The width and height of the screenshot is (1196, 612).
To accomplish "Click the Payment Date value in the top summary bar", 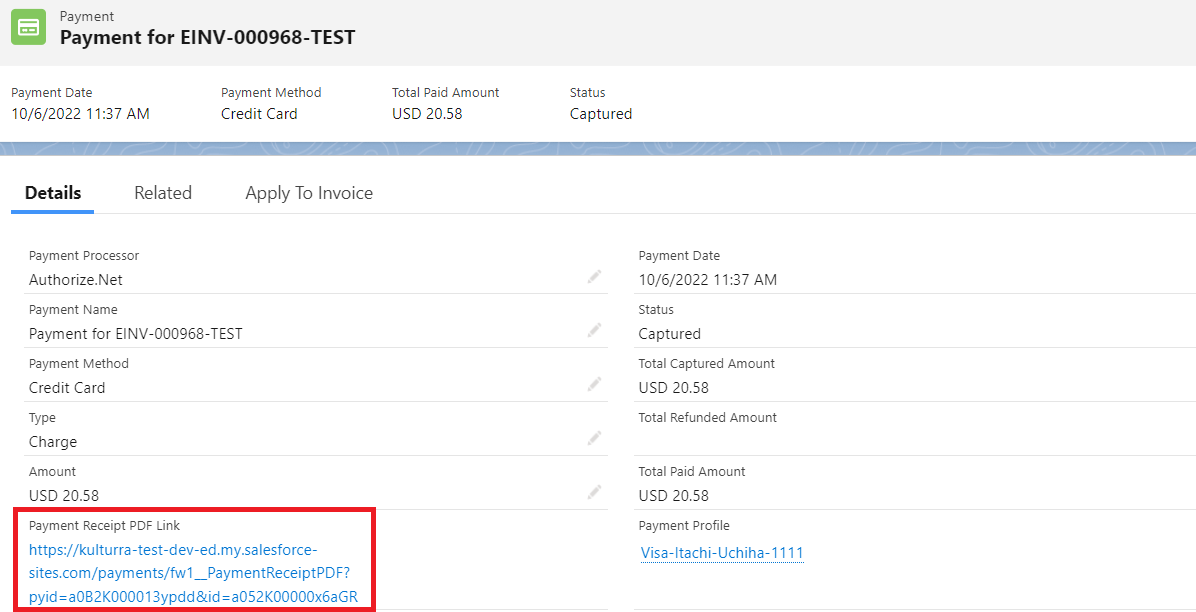I will click(80, 114).
